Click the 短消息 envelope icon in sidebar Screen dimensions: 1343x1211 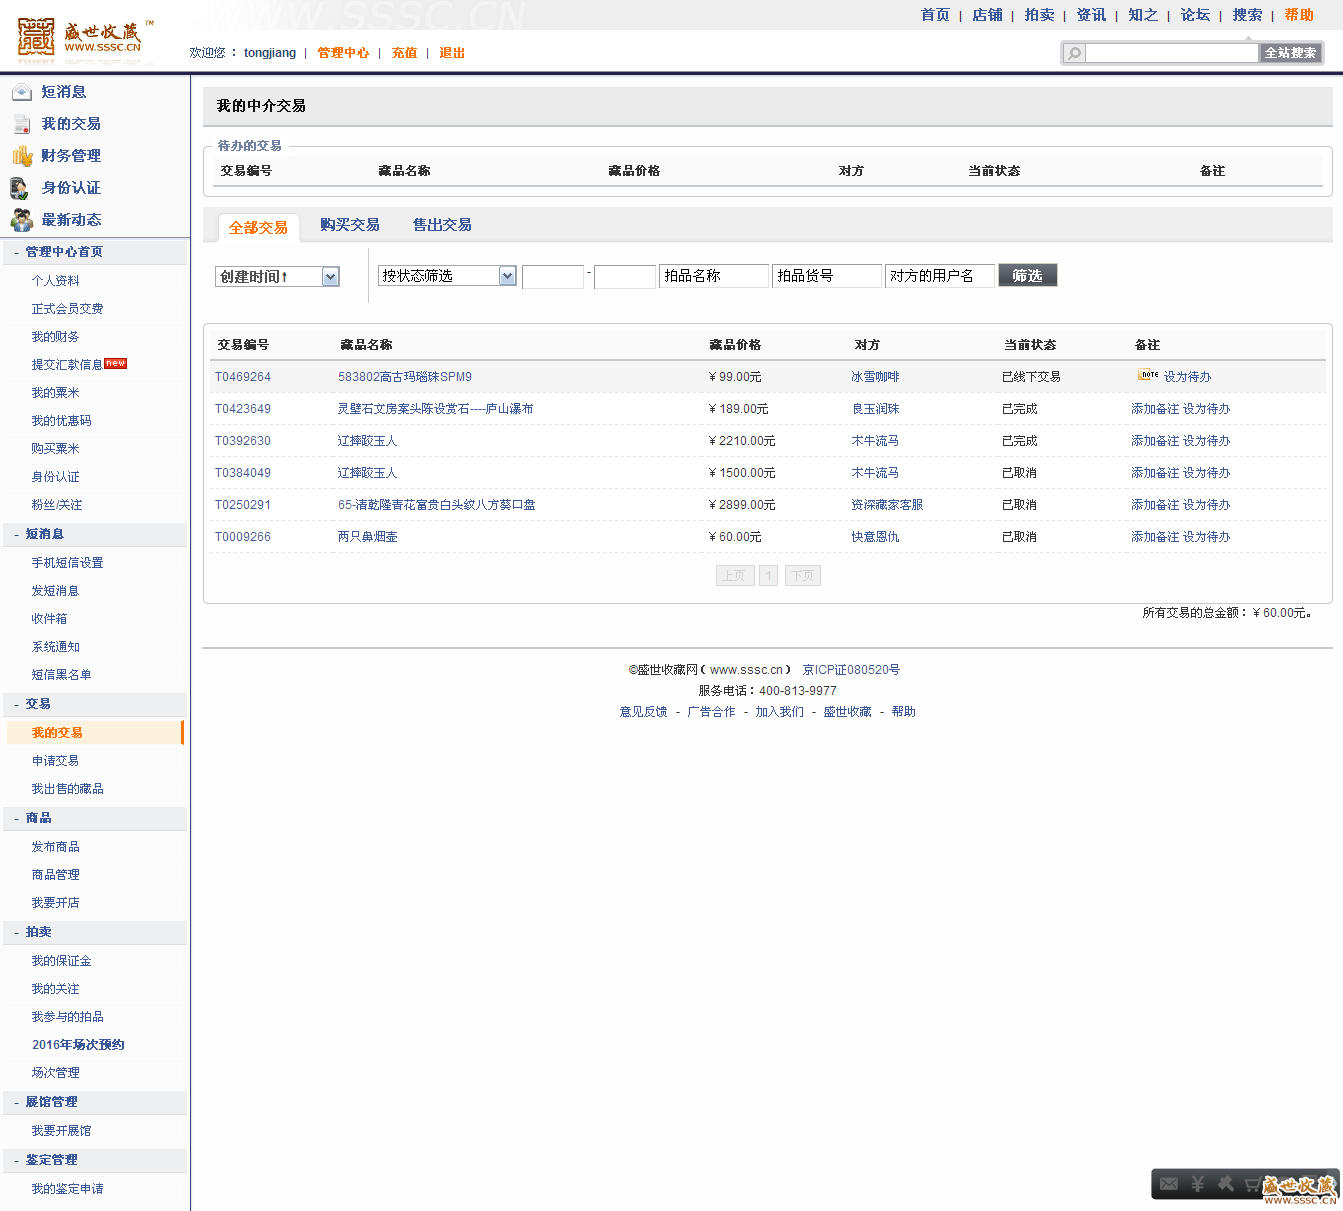click(21, 92)
